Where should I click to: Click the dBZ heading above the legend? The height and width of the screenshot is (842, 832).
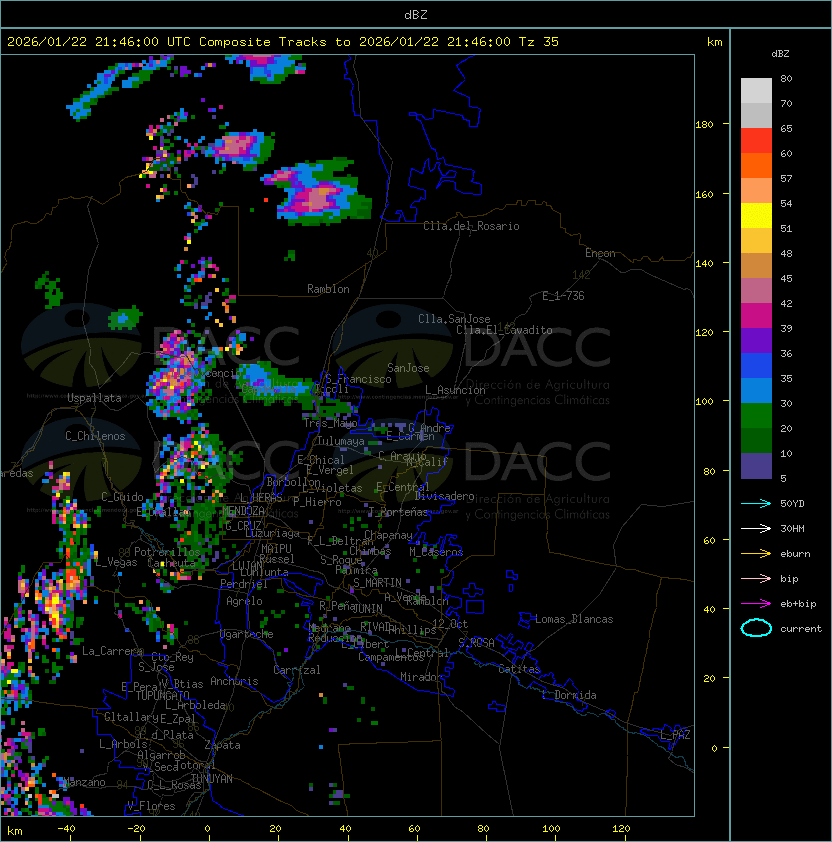780,54
